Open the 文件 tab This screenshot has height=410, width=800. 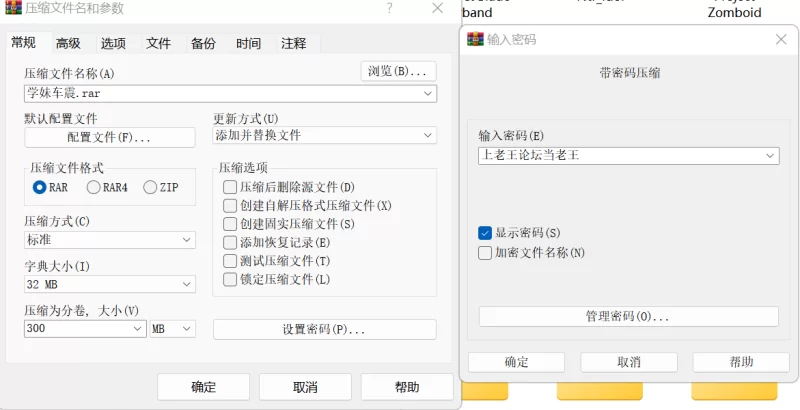[158, 44]
